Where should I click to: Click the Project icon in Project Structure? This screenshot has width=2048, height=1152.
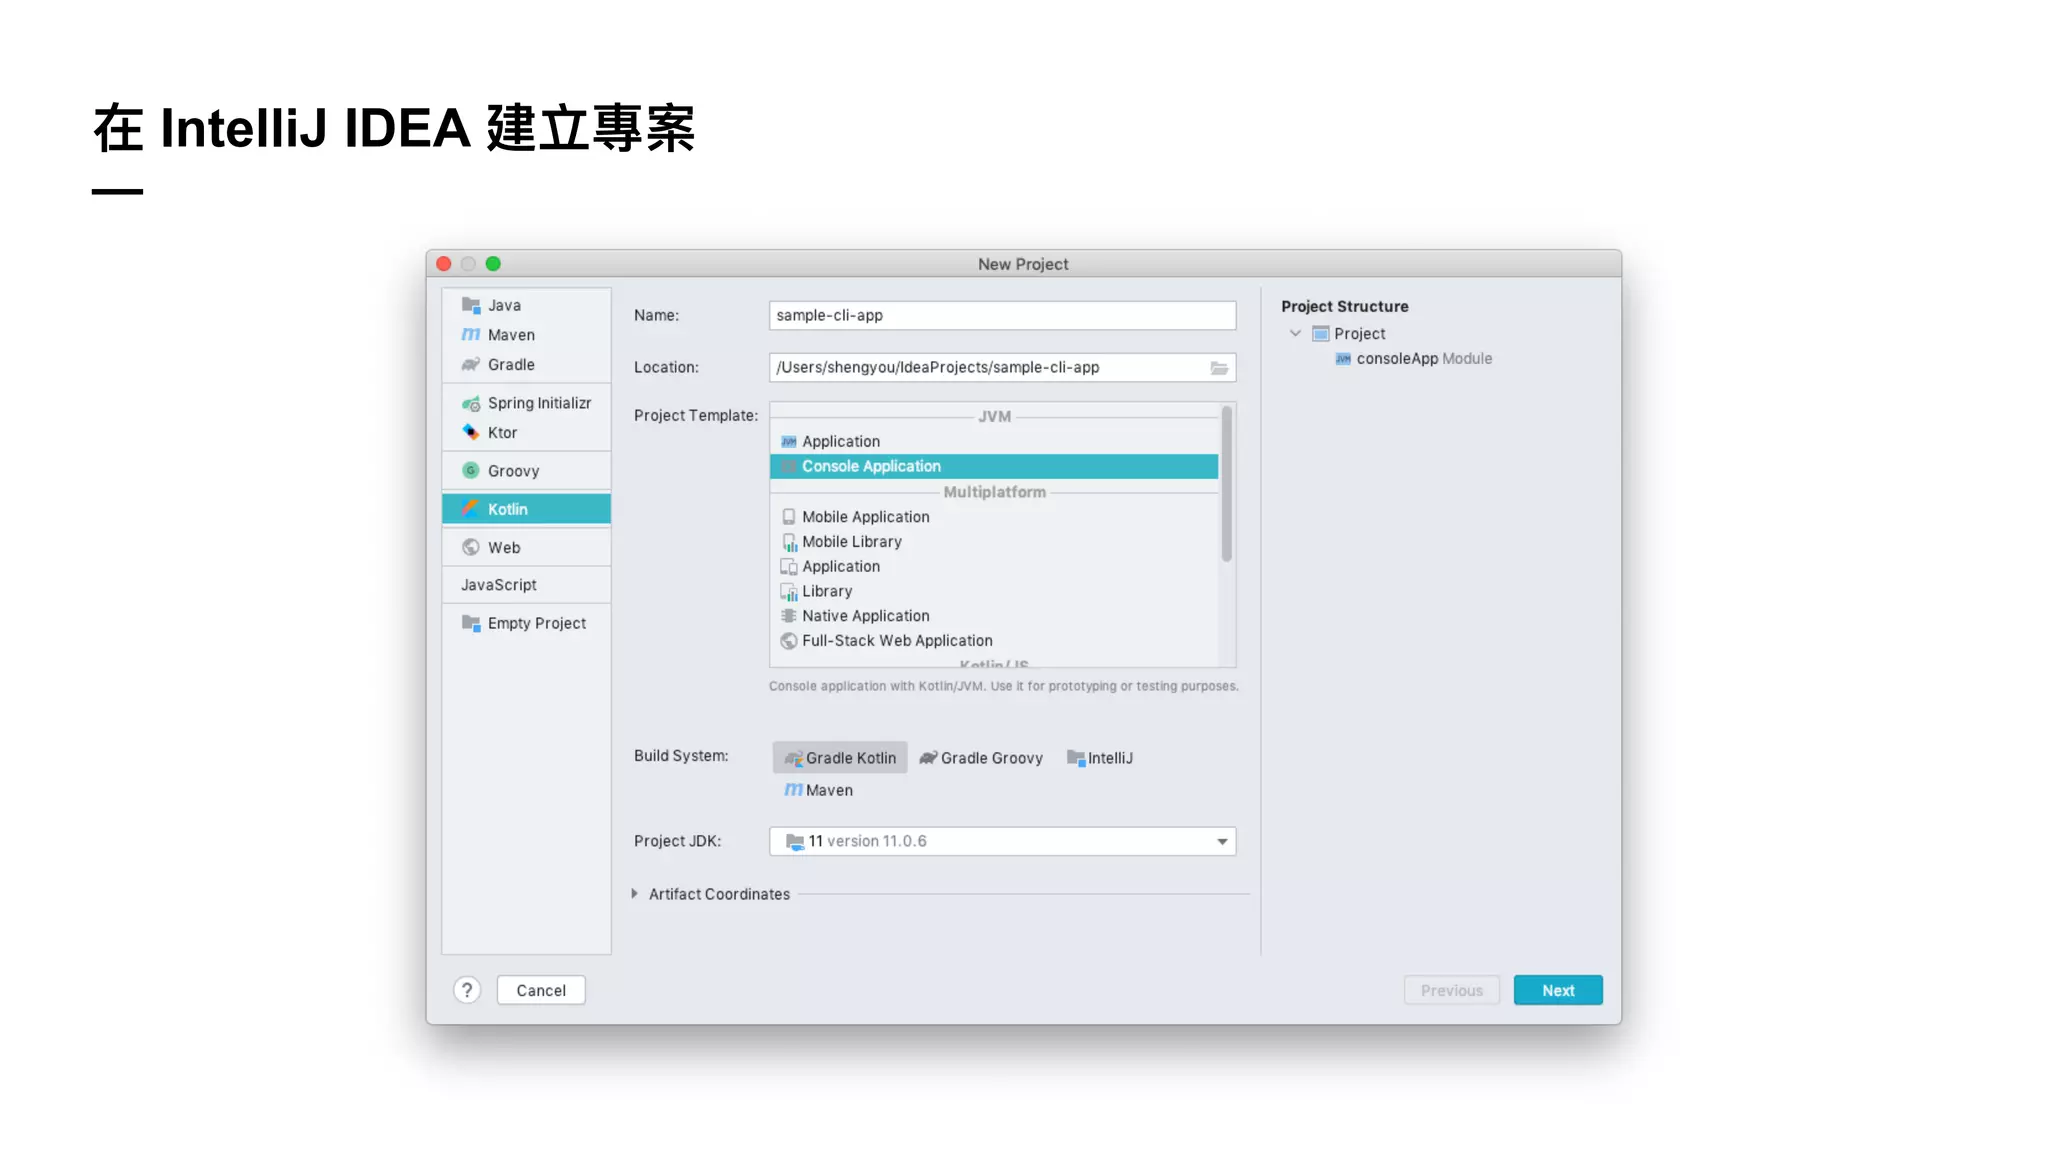click(1321, 334)
